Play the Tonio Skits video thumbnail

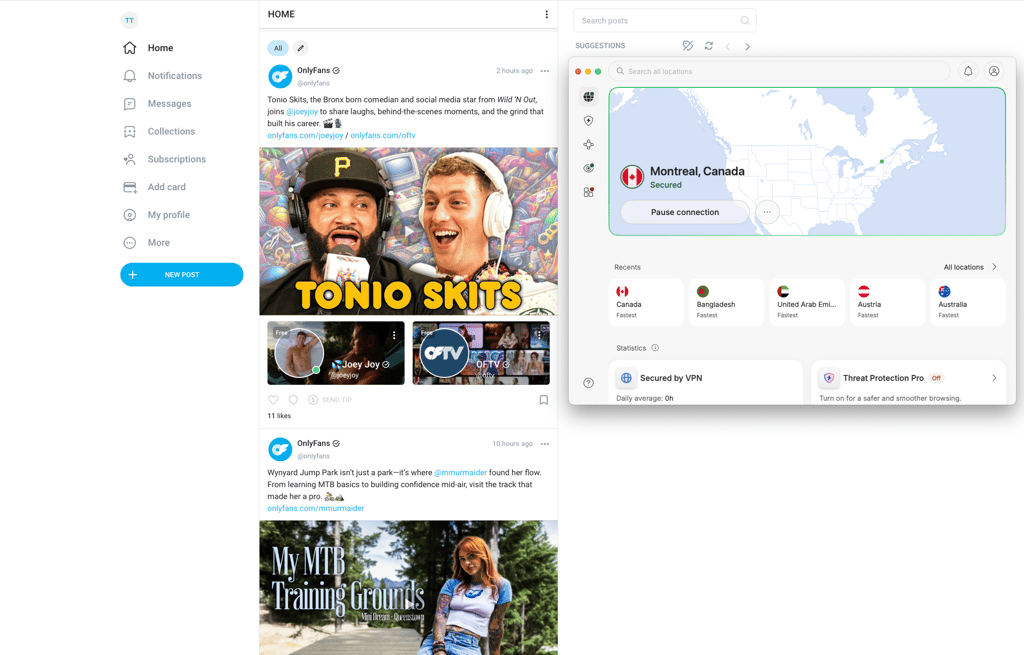coord(409,231)
